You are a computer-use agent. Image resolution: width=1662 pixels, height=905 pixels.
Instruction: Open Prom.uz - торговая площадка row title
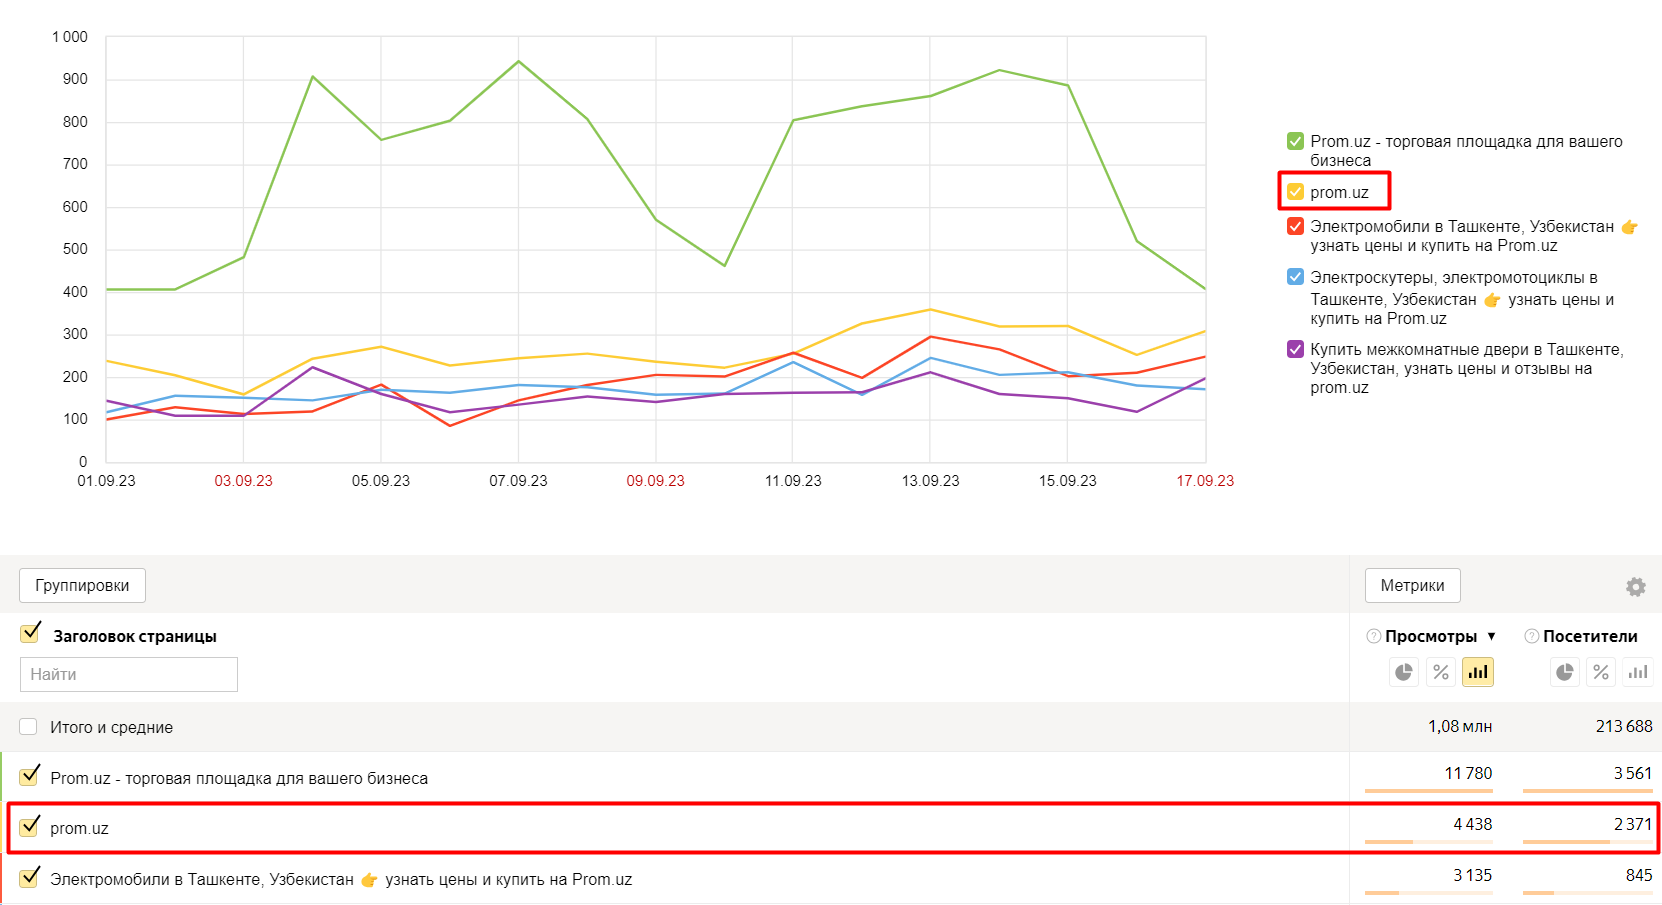(x=239, y=778)
